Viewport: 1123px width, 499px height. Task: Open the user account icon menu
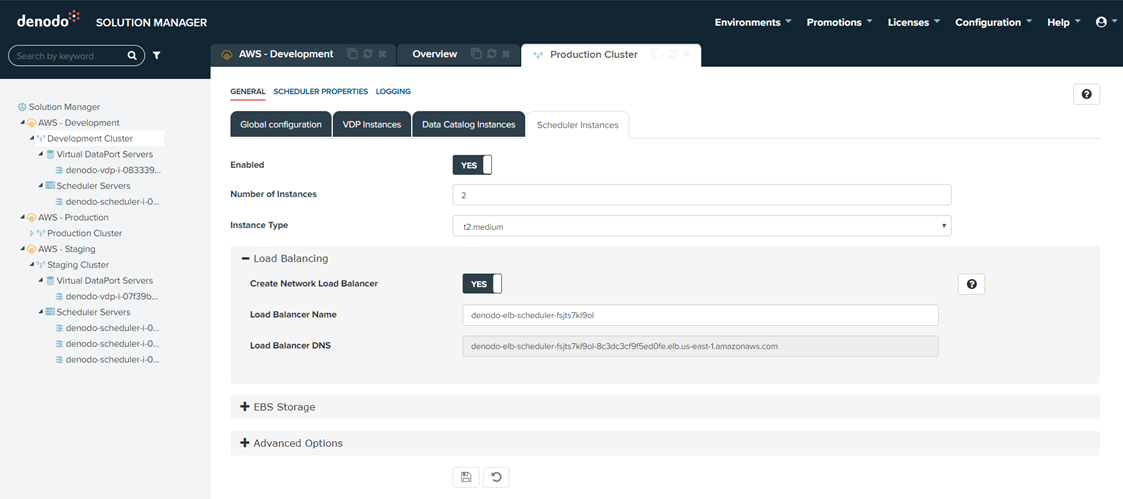tap(1101, 22)
